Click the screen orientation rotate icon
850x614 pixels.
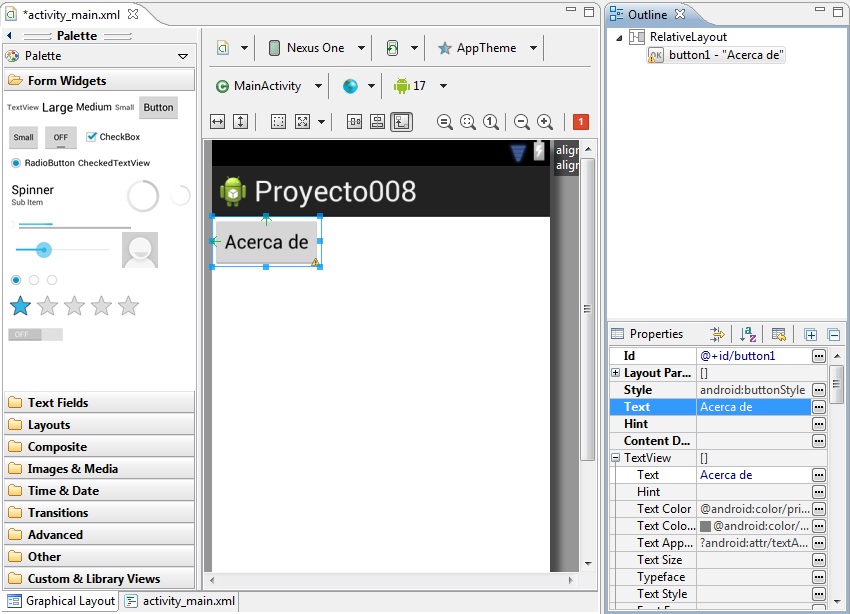point(392,48)
